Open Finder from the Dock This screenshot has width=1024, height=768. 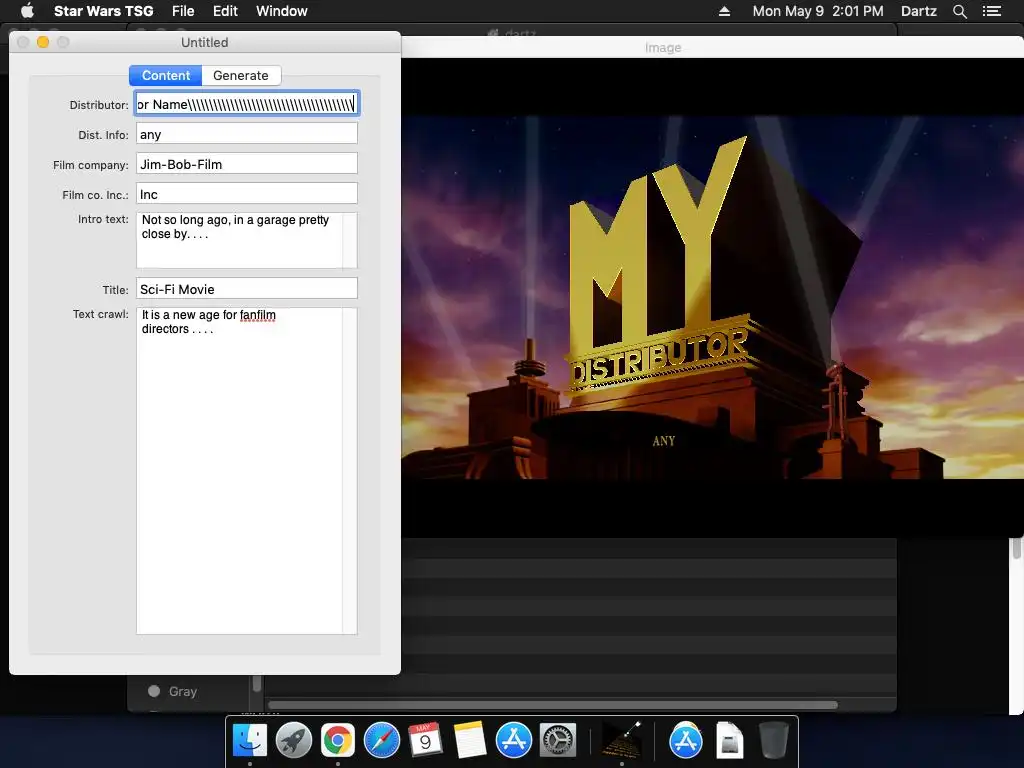coord(250,741)
